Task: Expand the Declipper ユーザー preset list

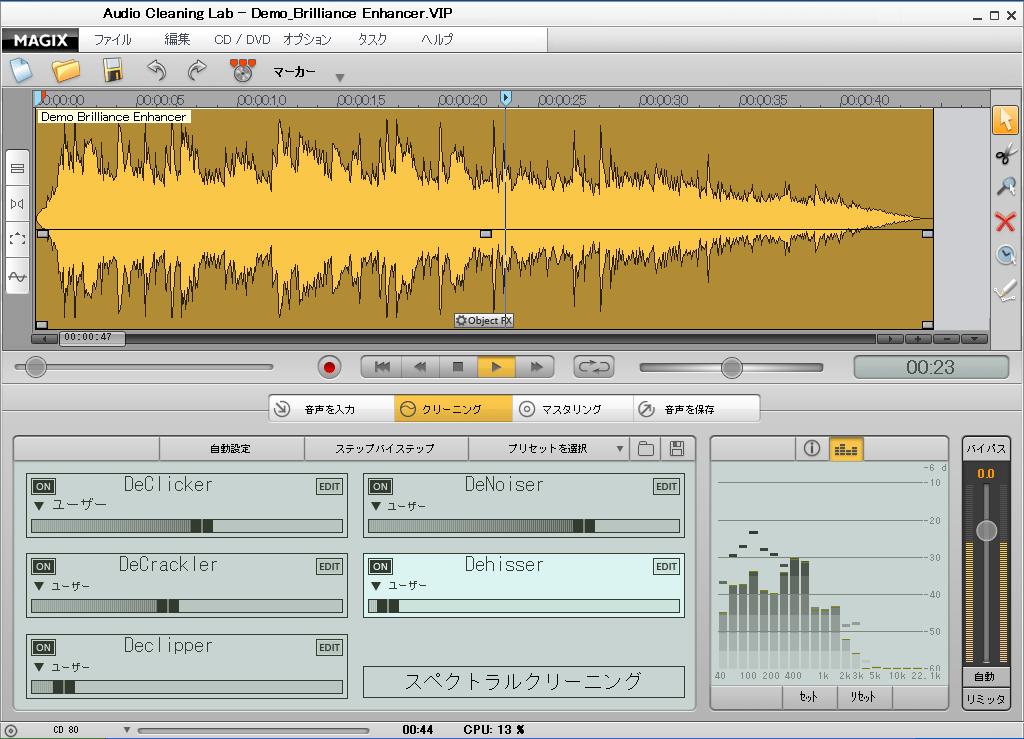Action: click(39, 667)
